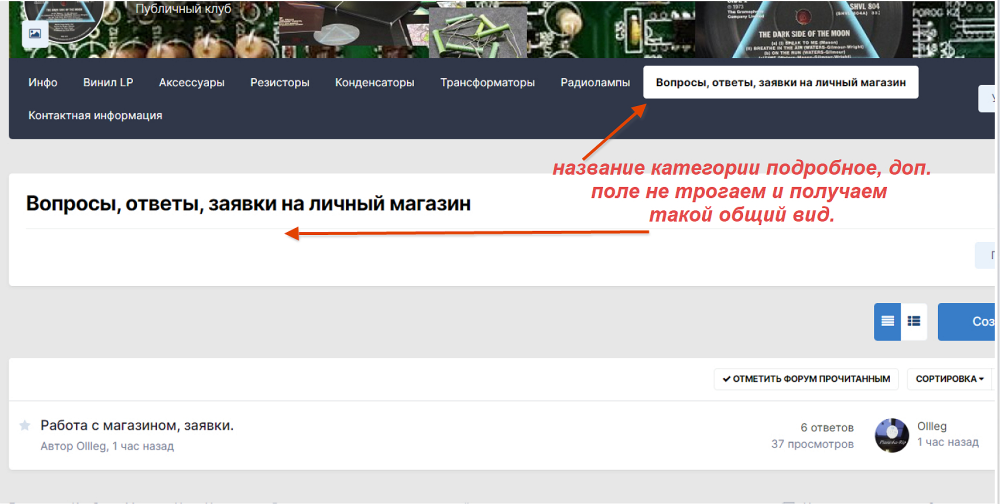Go to the Радиолампы tab

coord(595,82)
